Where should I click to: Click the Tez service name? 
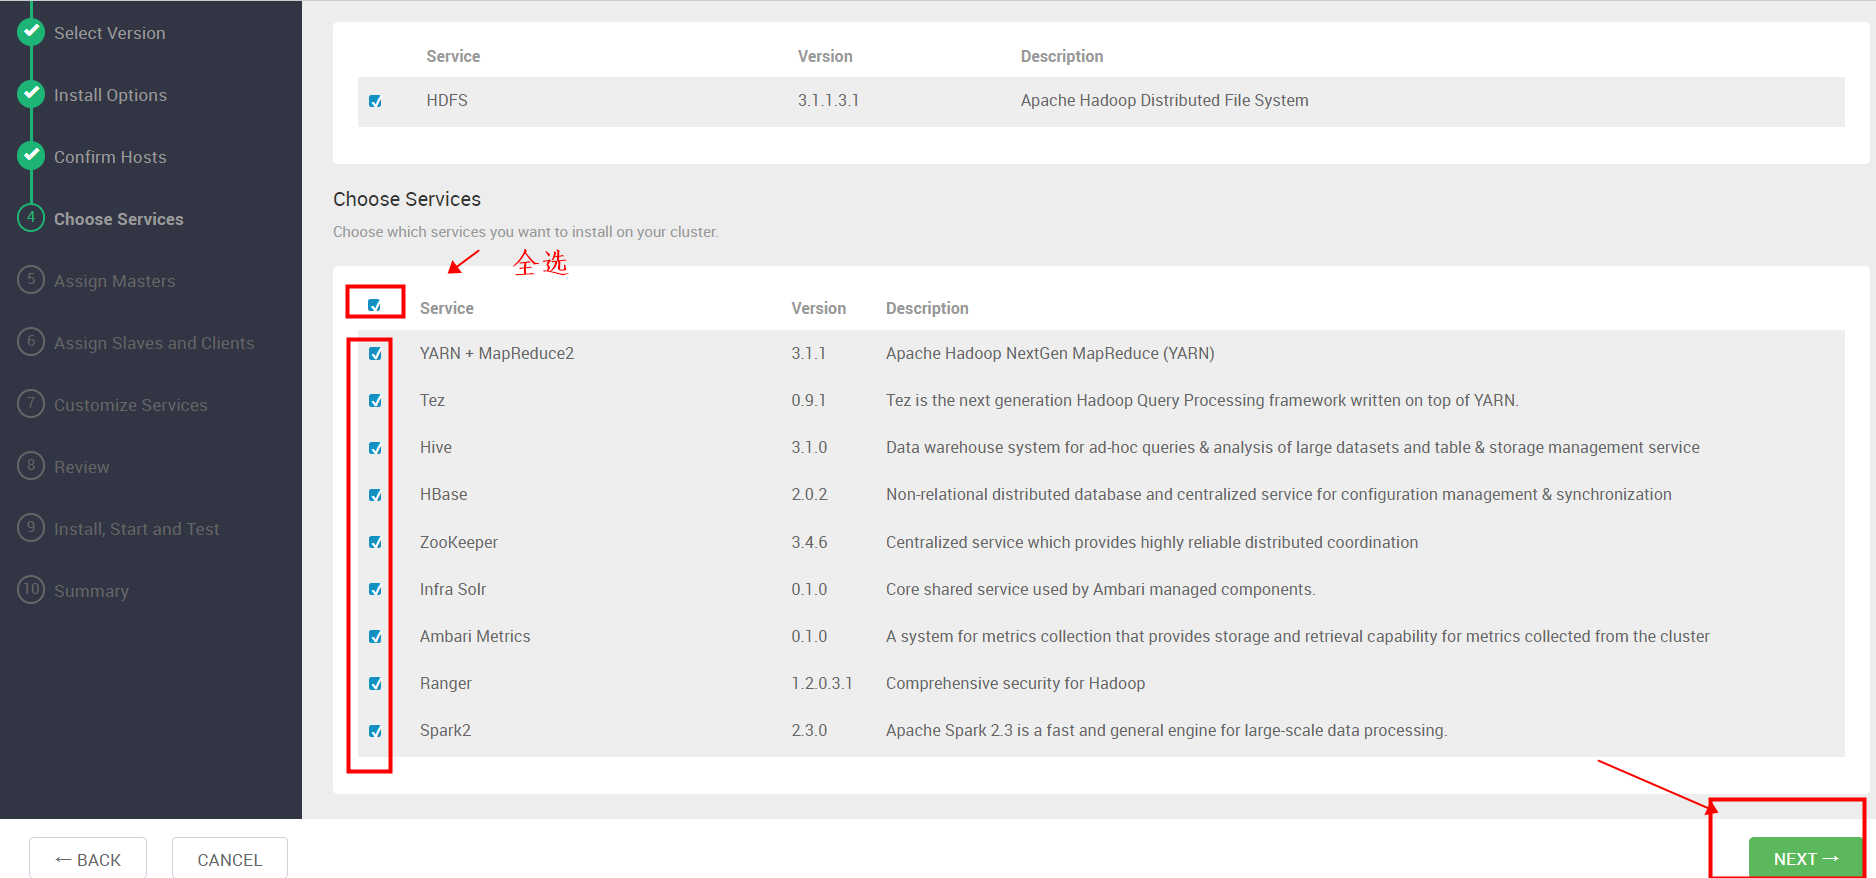[432, 400]
